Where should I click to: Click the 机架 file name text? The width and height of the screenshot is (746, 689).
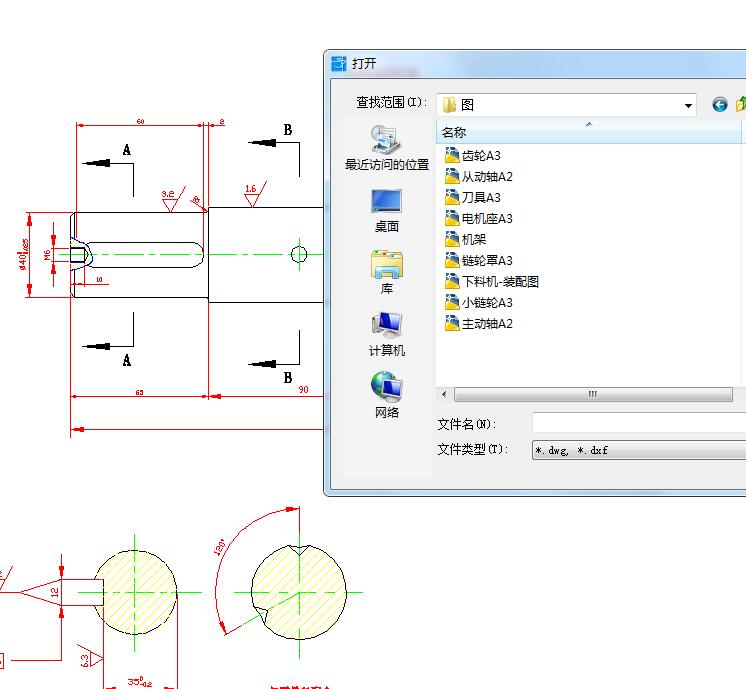point(474,239)
